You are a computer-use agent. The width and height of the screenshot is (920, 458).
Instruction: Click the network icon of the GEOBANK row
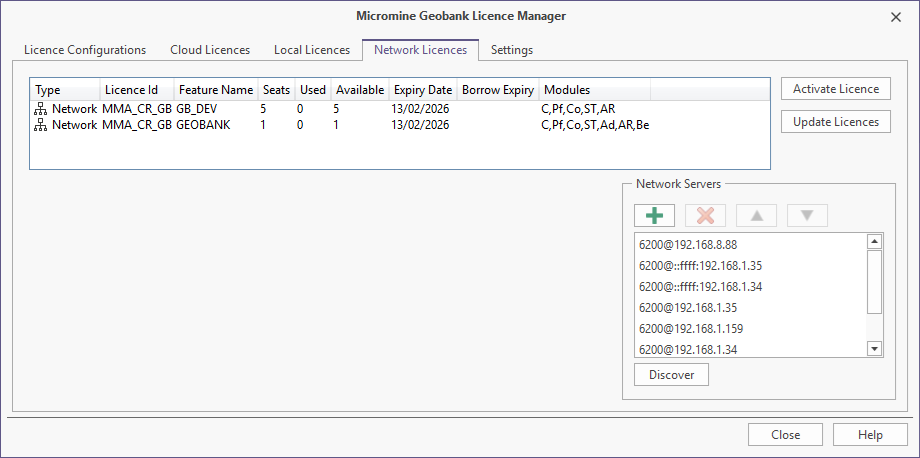pyautogui.click(x=41, y=125)
